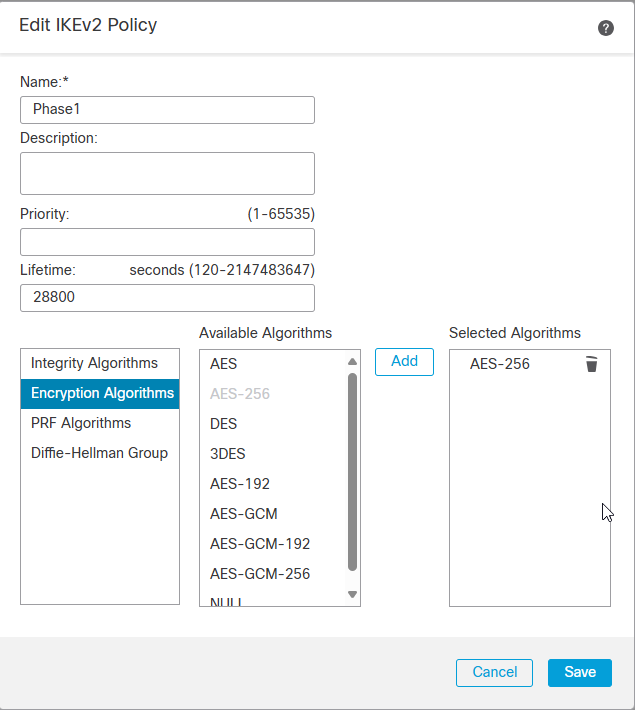Choose 3DES from Available Algorithms
Screen dimensions: 635x710
227,454
